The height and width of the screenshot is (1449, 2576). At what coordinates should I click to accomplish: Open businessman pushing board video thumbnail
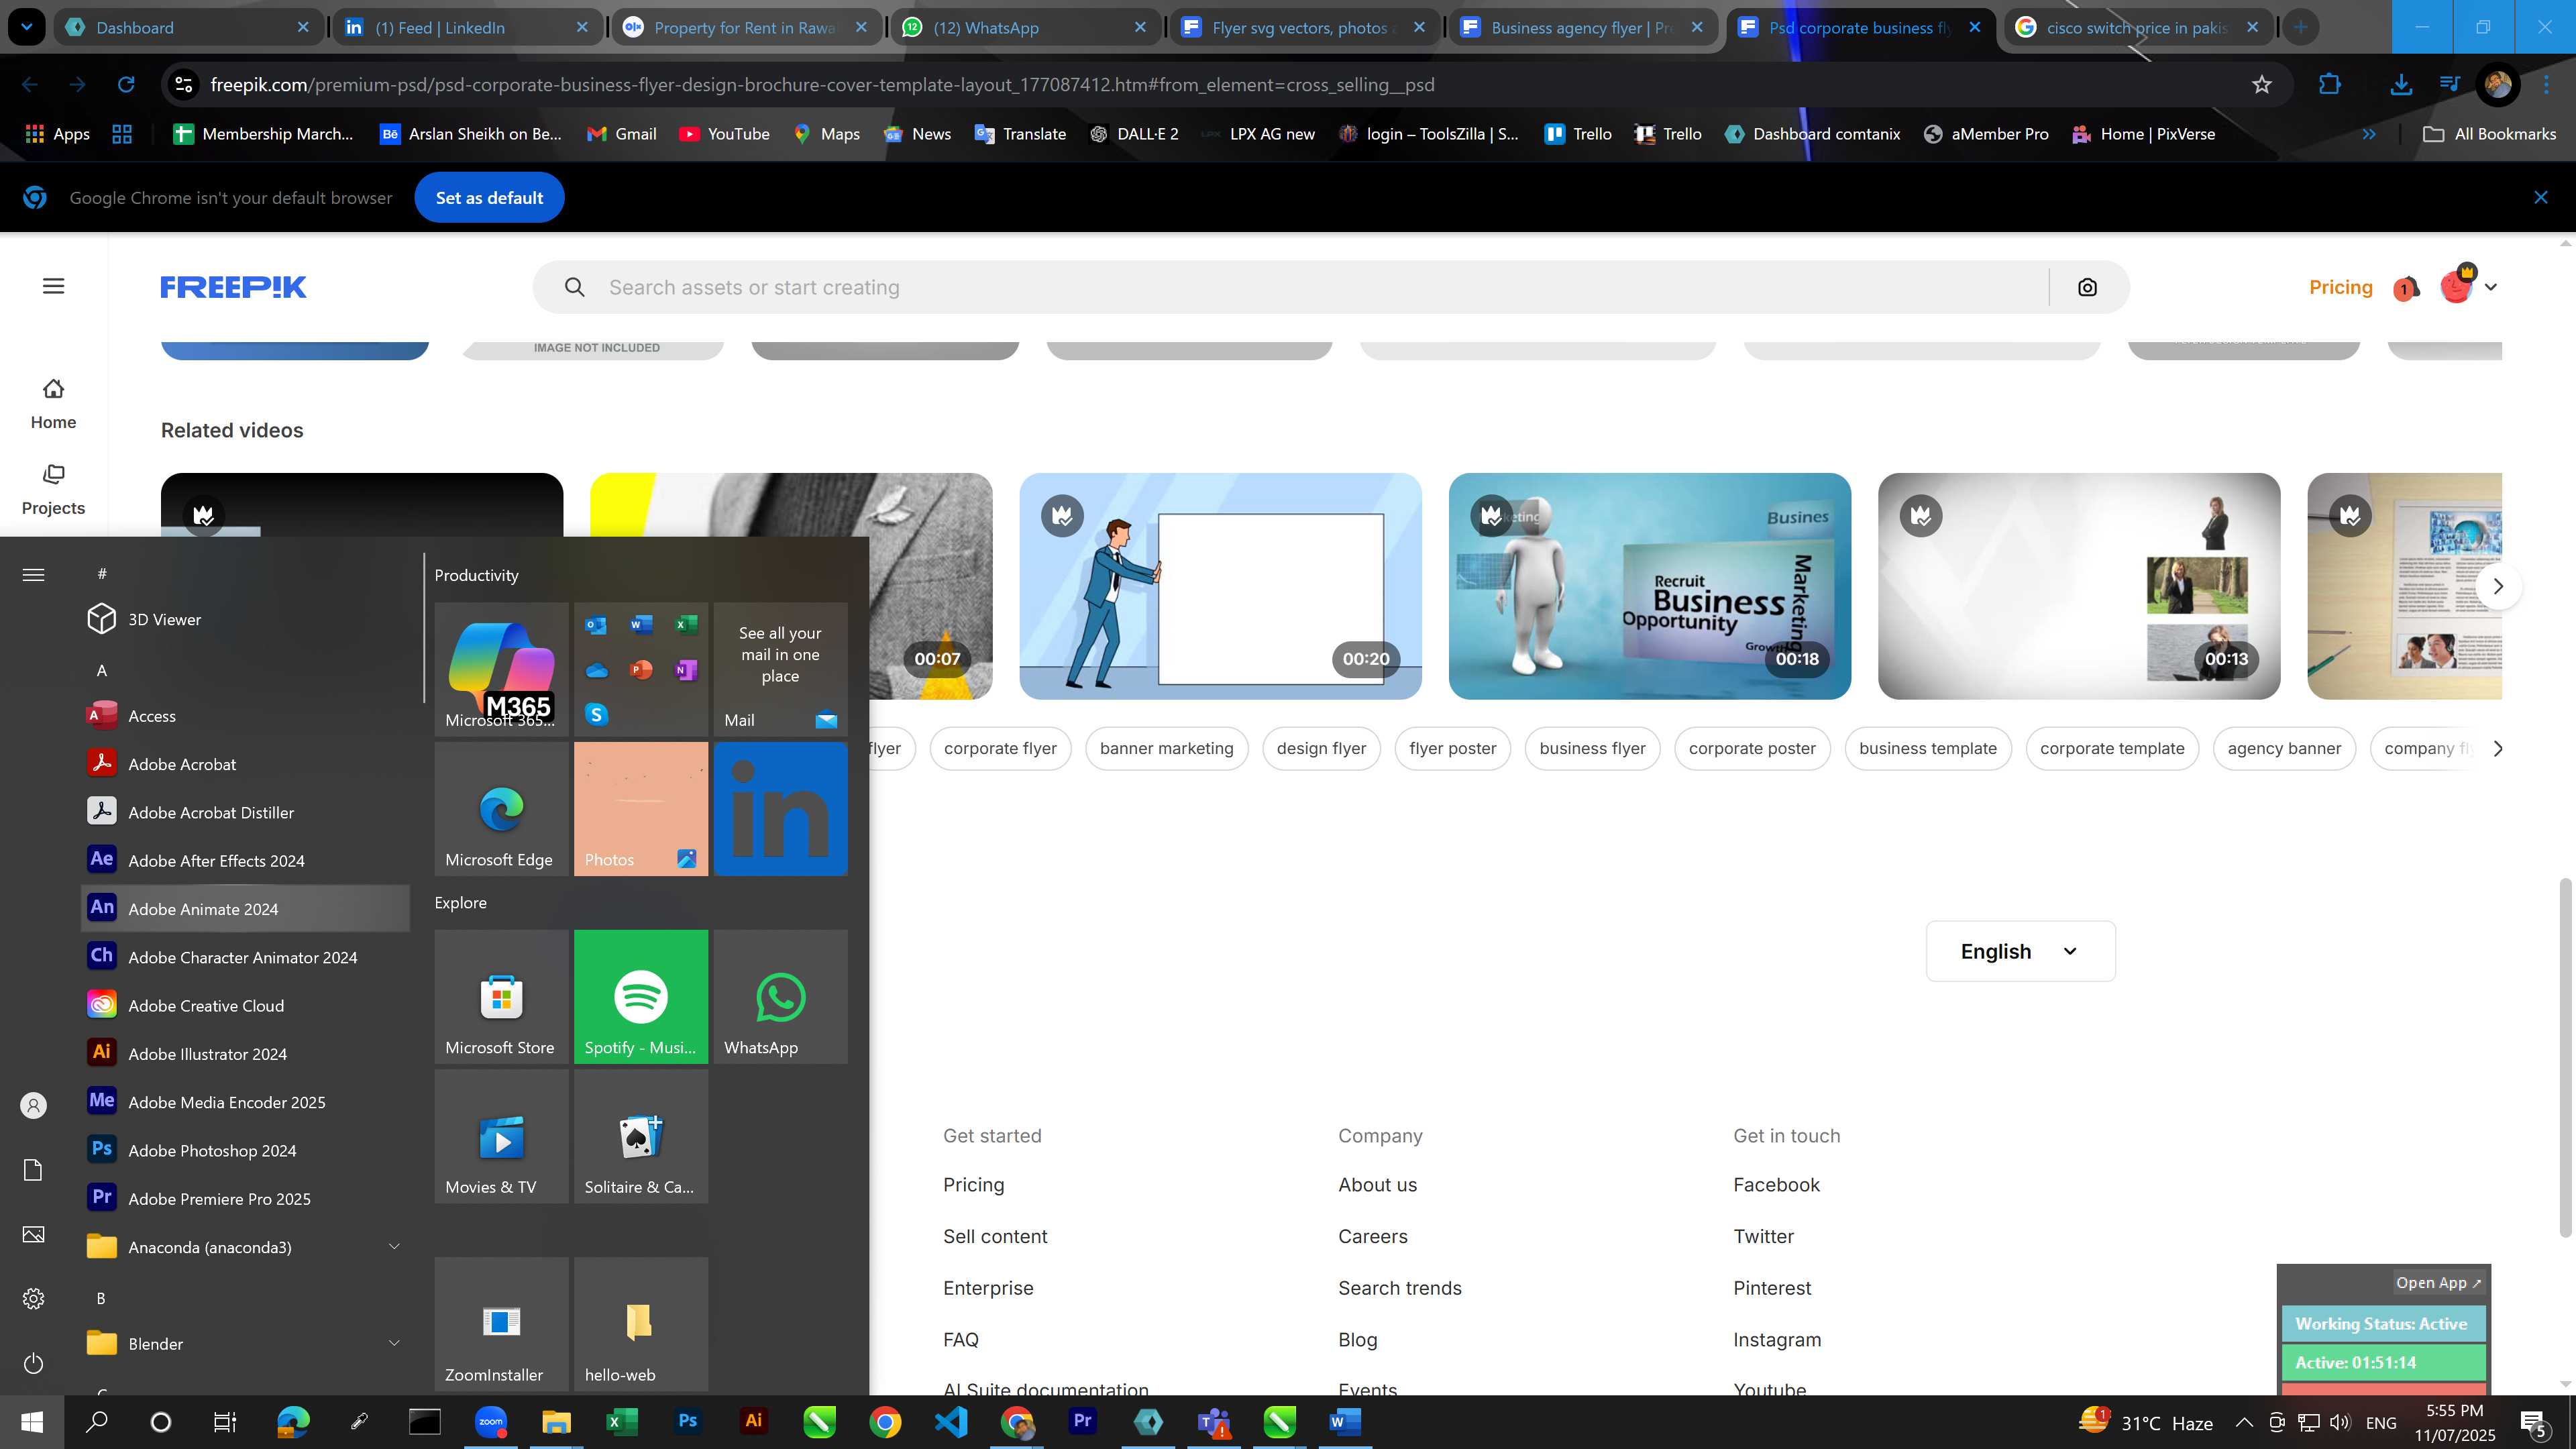click(x=1220, y=586)
